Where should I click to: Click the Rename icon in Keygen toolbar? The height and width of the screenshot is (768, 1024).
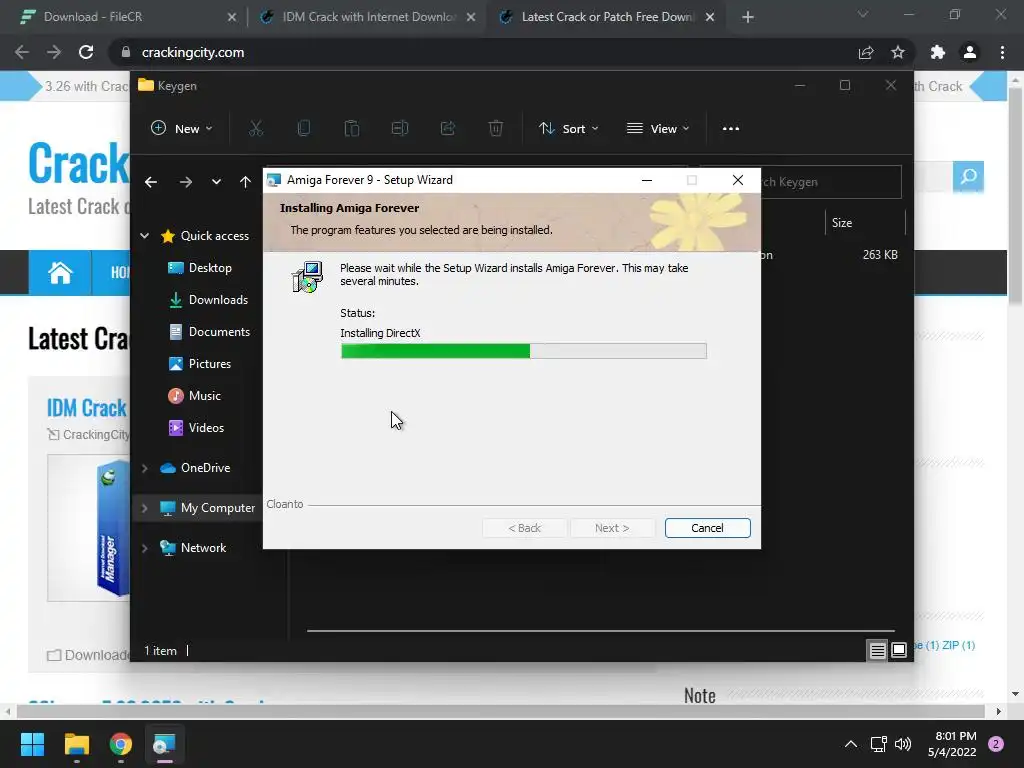pyautogui.click(x=400, y=129)
